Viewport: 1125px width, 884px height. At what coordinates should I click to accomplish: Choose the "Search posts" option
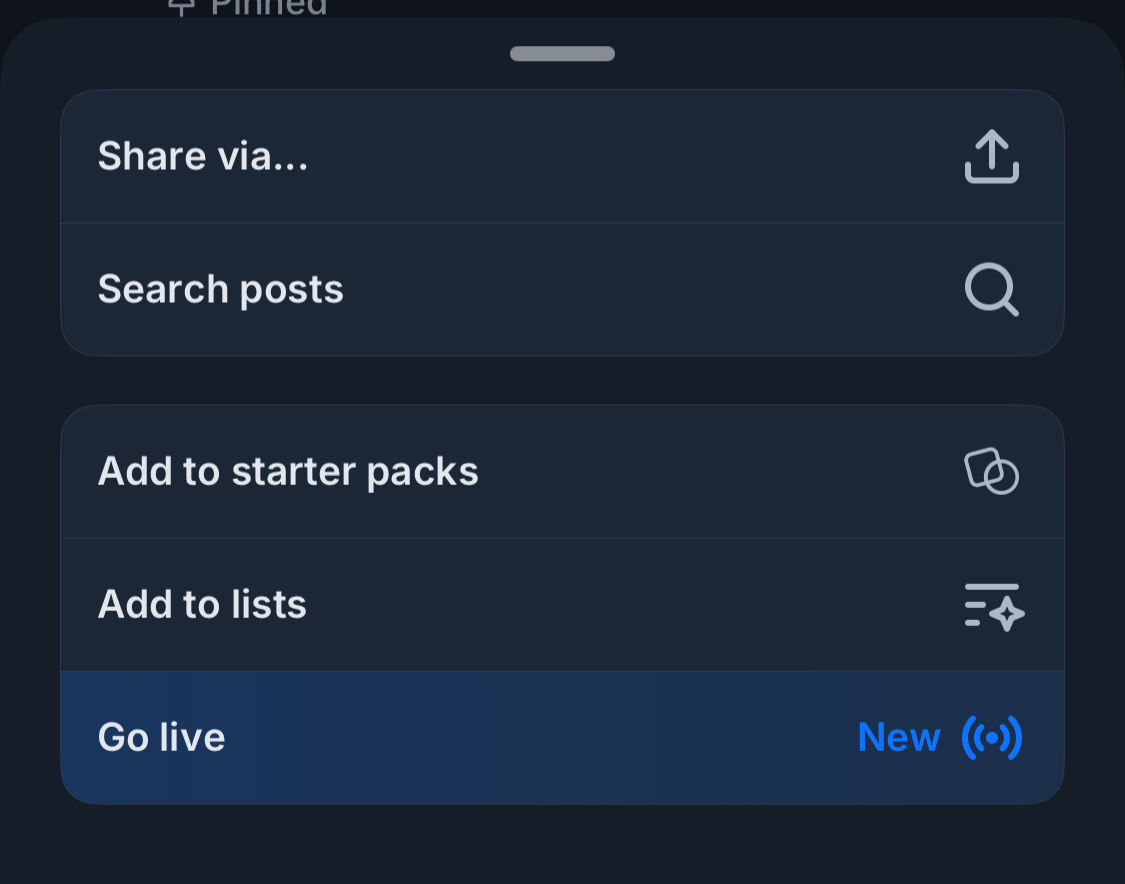(220, 290)
